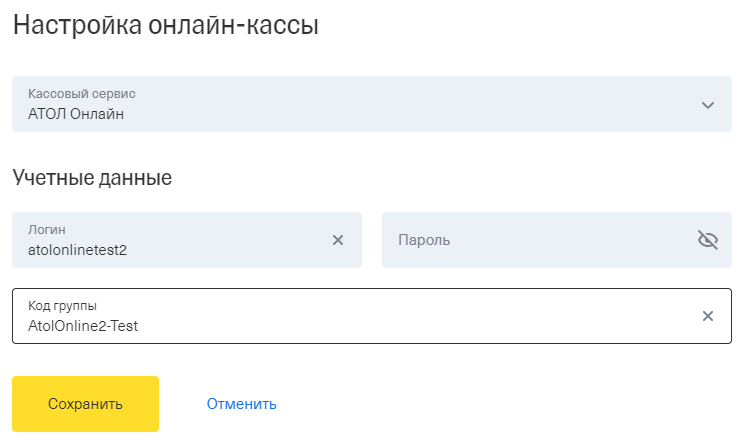Click the Код группы field label
The width and height of the screenshot is (744, 445).
click(62, 306)
